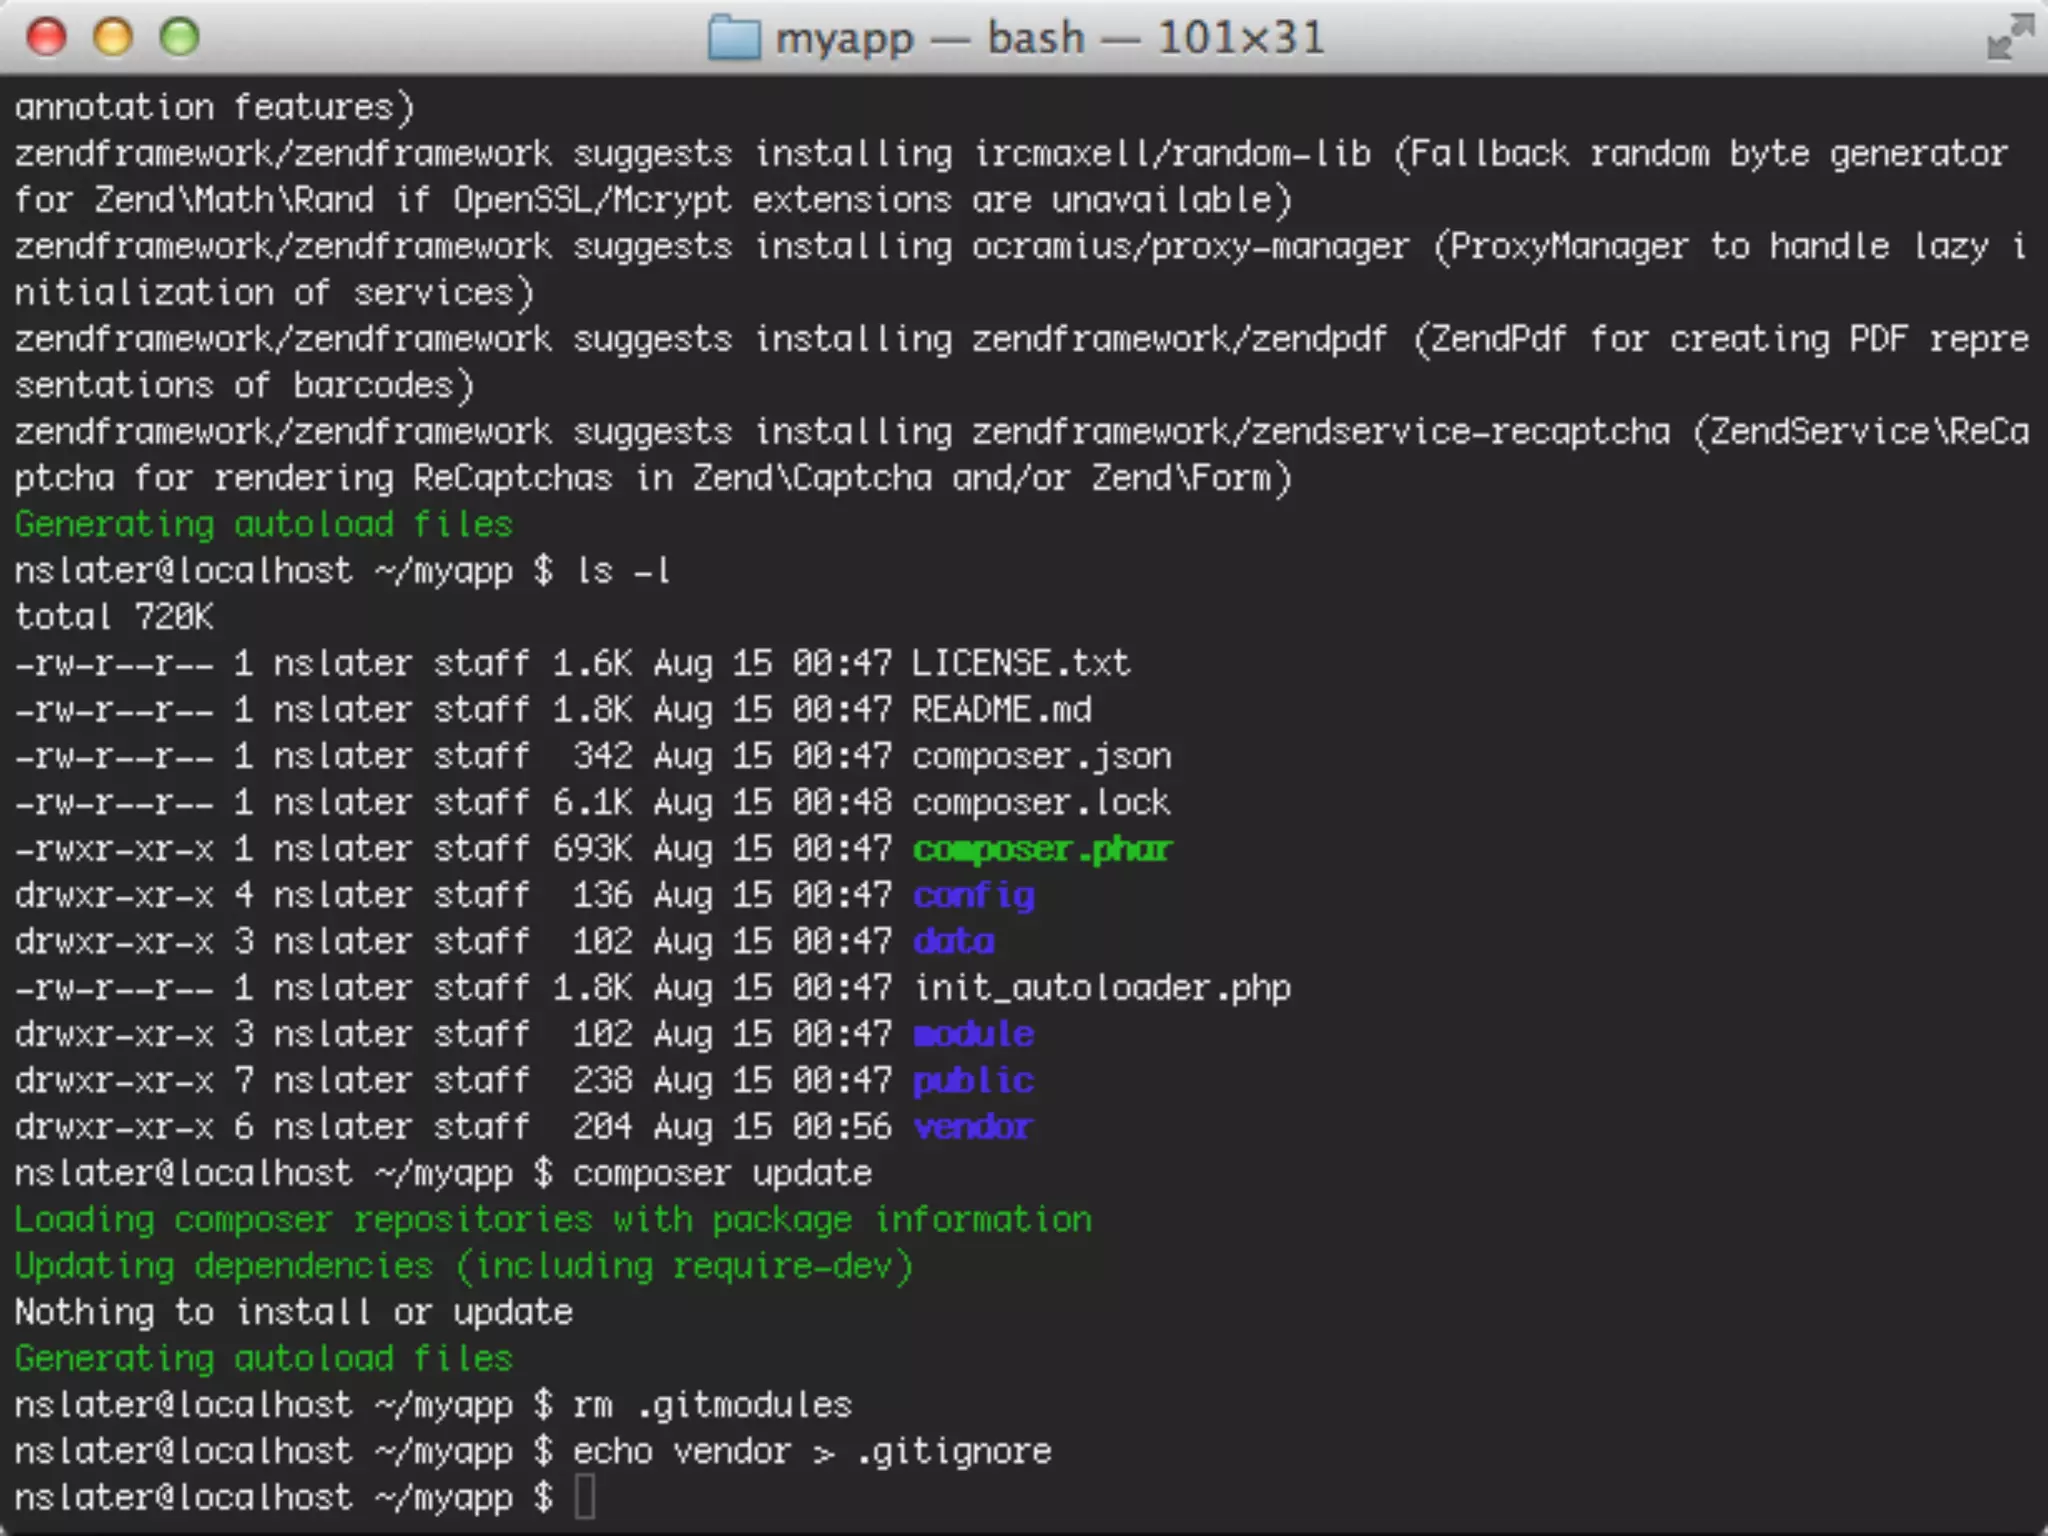Viewport: 2048px width, 1536px height.
Task: Click the blue data directory name
Action: 953,941
